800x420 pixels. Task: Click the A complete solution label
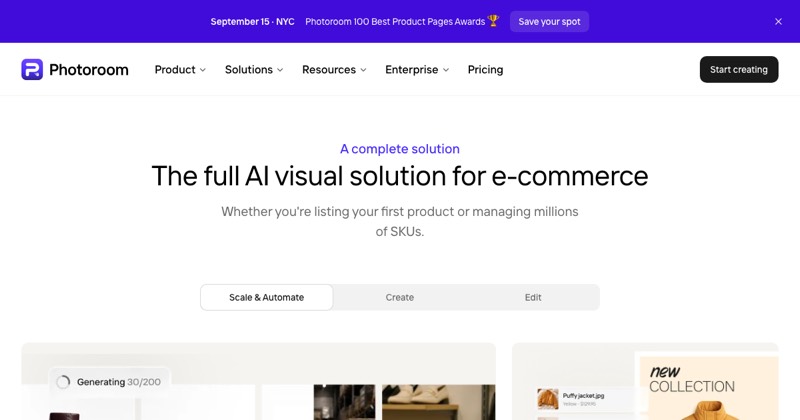(399, 149)
